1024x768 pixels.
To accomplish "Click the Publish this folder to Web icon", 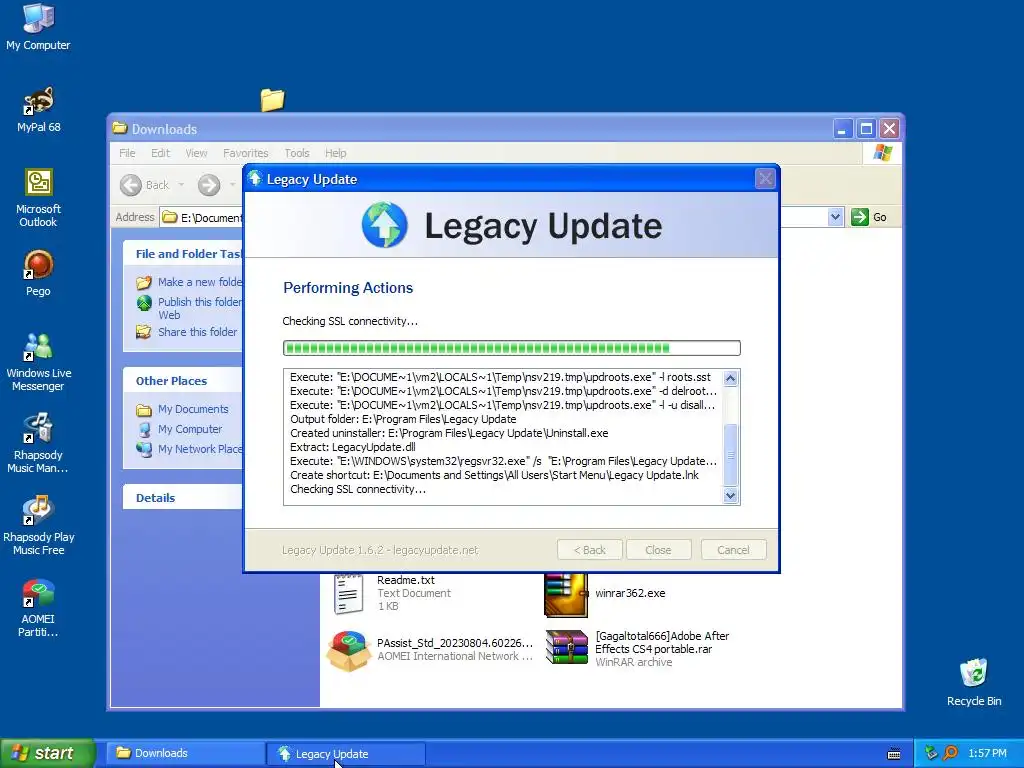I will [144, 303].
